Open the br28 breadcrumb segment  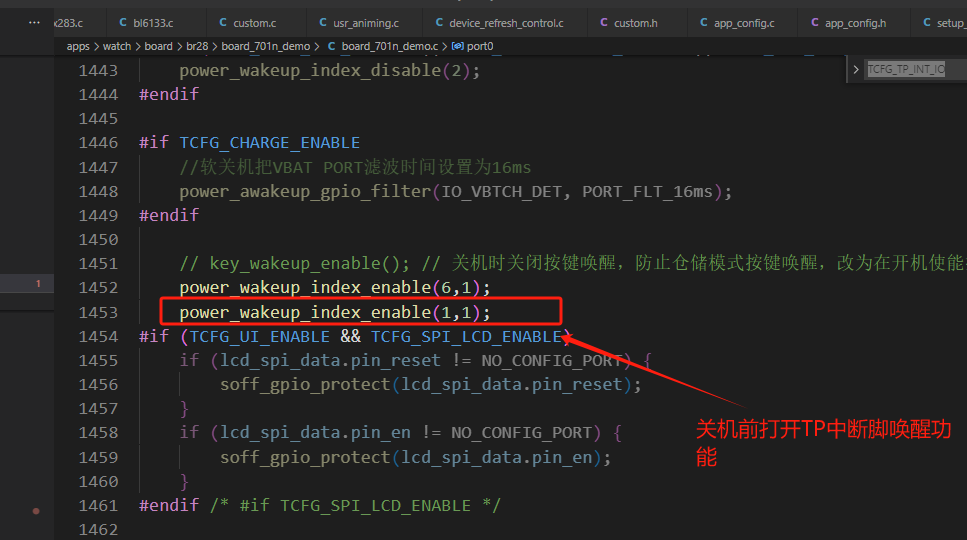(x=197, y=46)
